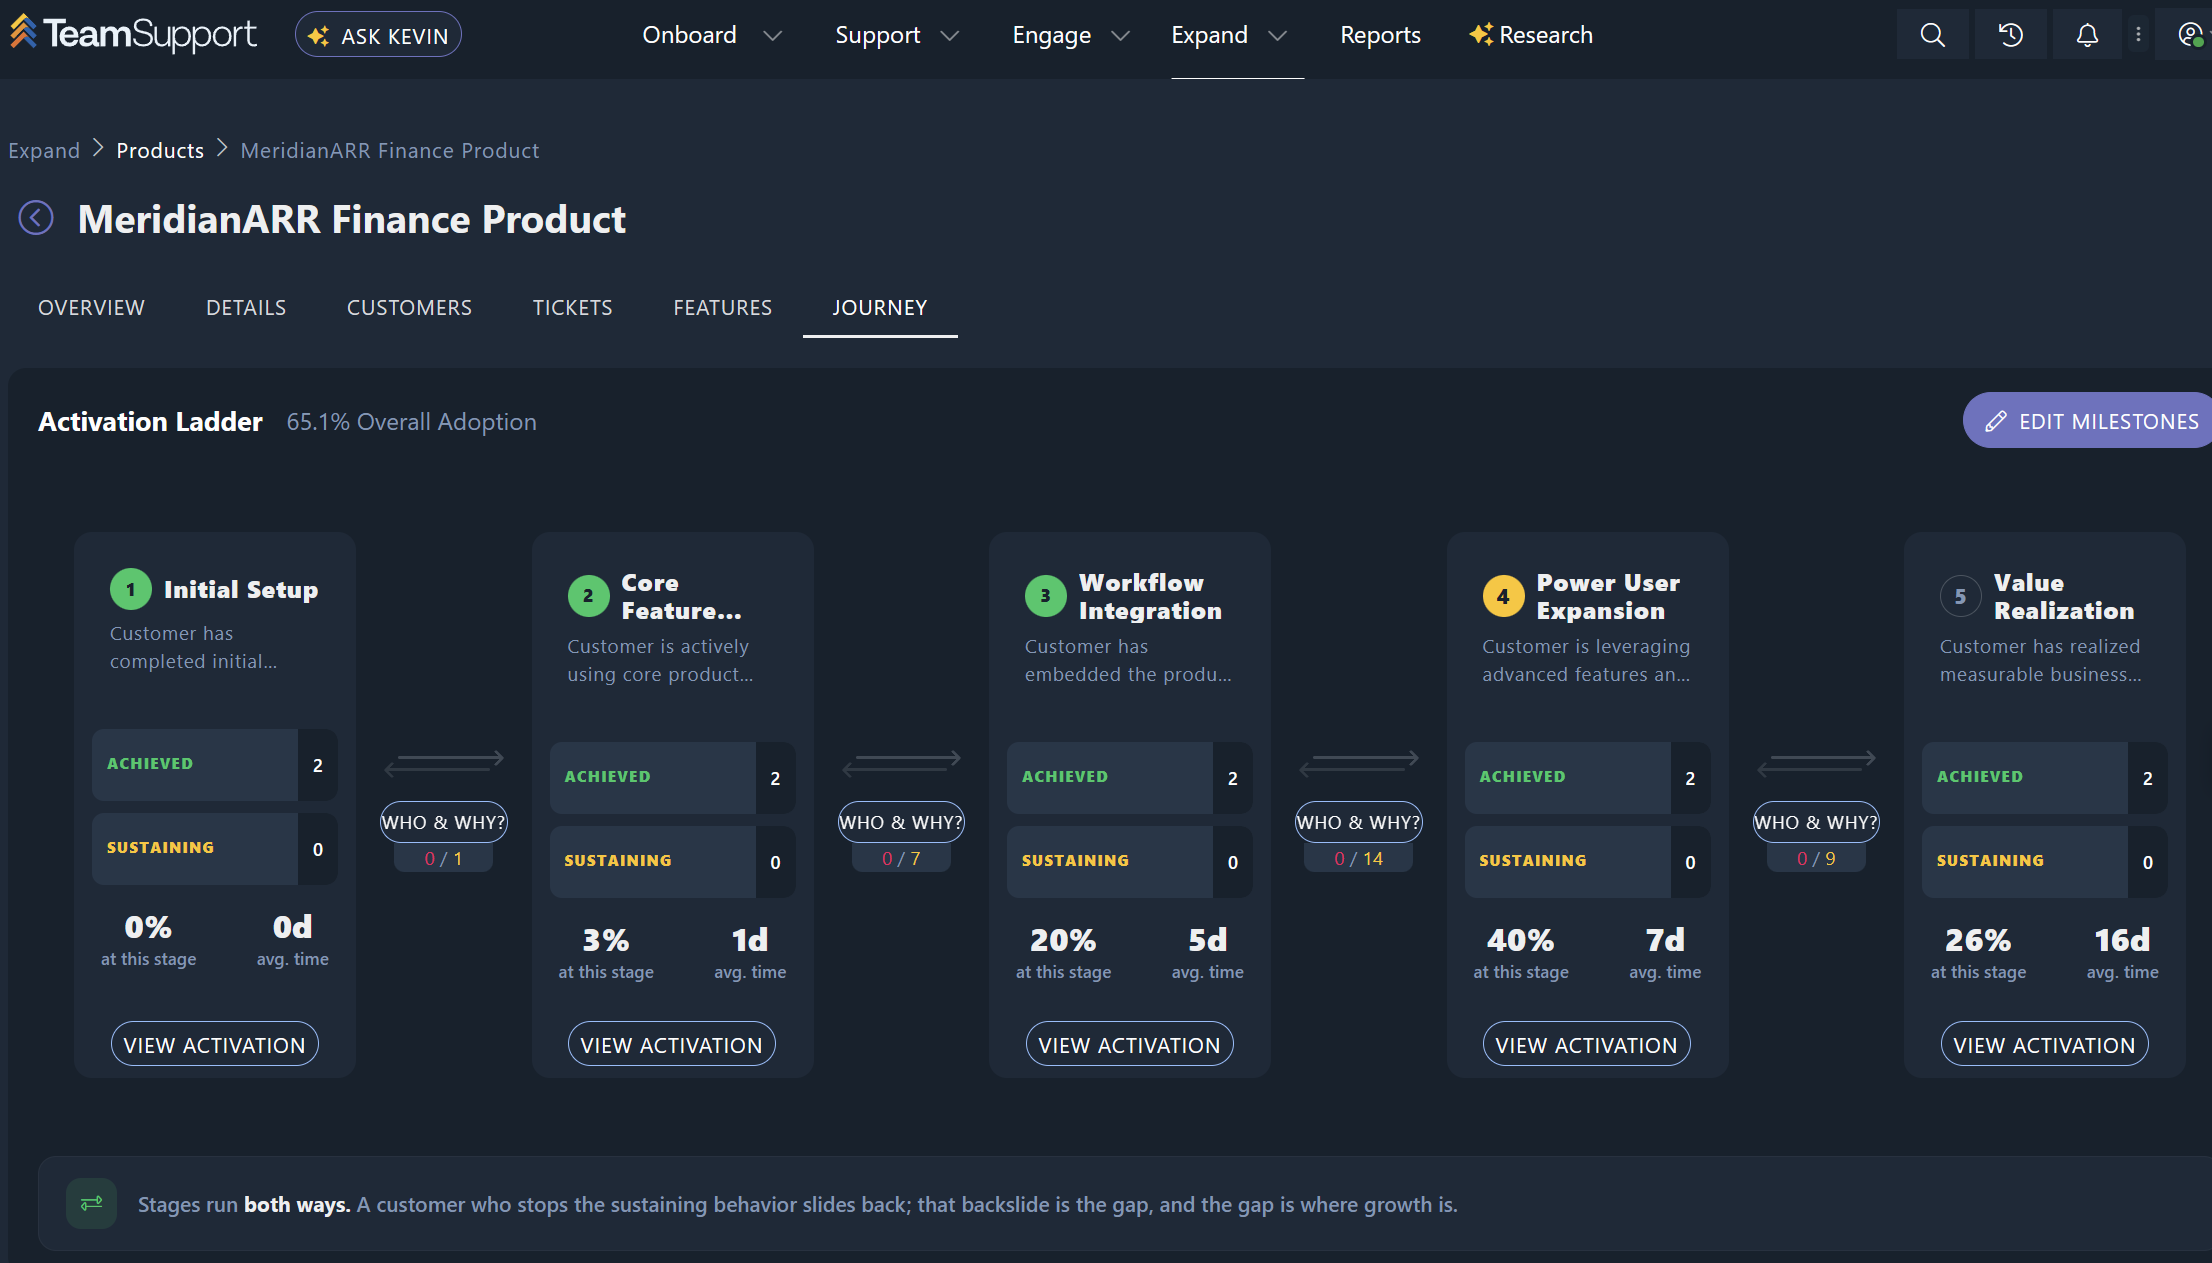Select the Journey tab

(x=880, y=307)
